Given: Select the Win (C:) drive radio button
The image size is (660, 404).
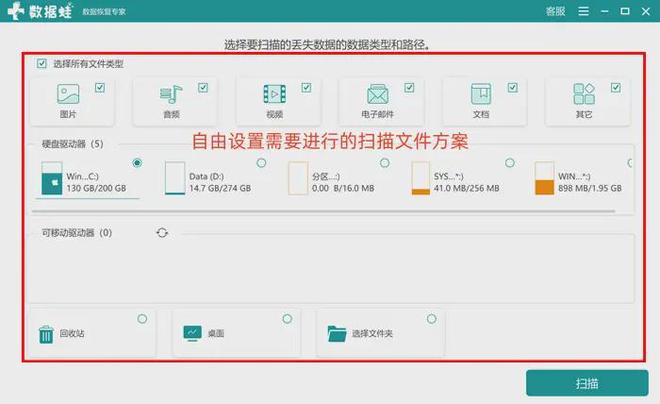Looking at the screenshot, I should (x=137, y=163).
